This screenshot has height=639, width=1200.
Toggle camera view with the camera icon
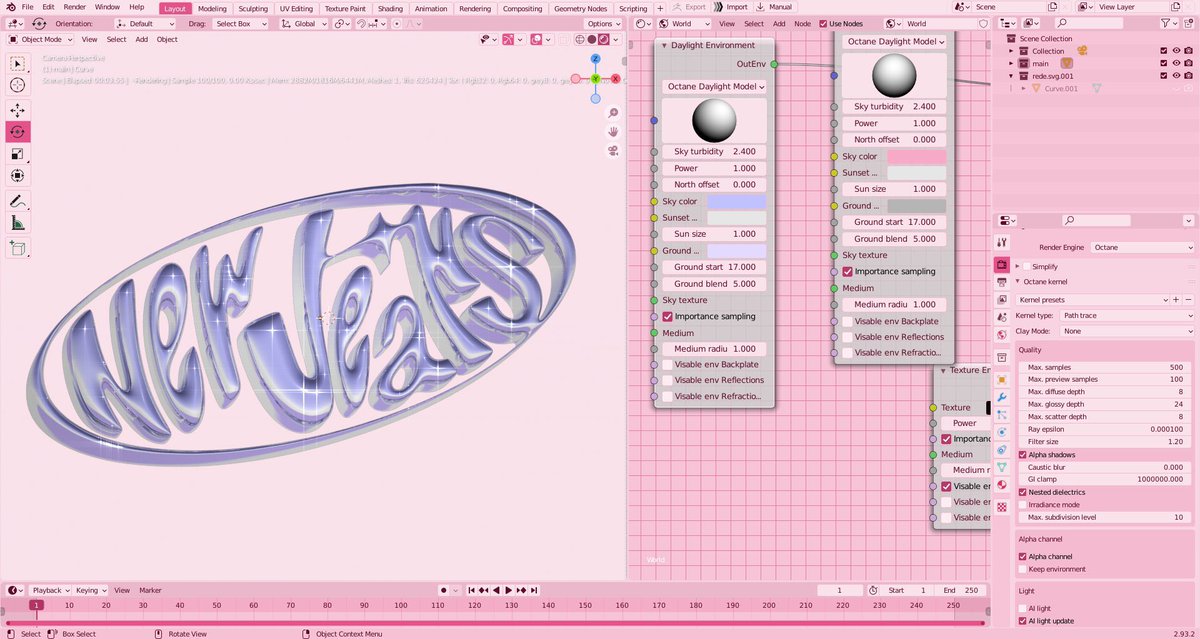pyautogui.click(x=612, y=151)
